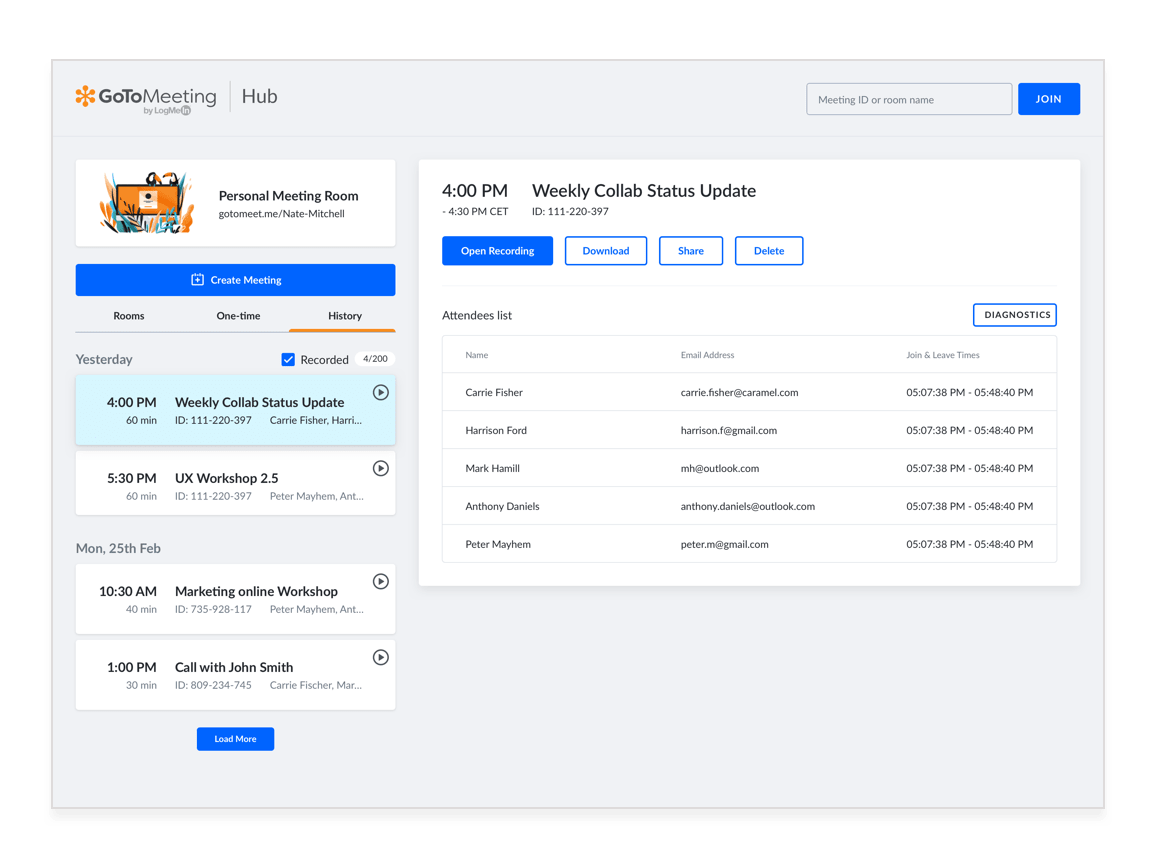This screenshot has height=868, width=1154.
Task: Open Diagnostics for the attendees list
Action: (x=1015, y=314)
